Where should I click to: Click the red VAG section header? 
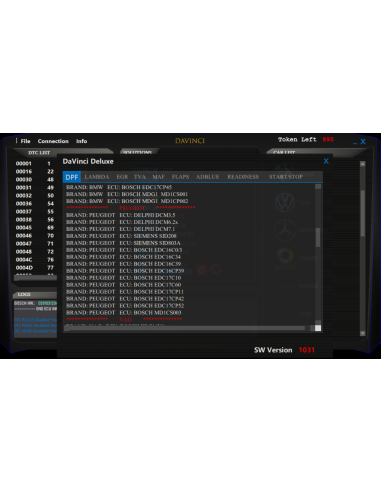pyautogui.click(x=125, y=319)
